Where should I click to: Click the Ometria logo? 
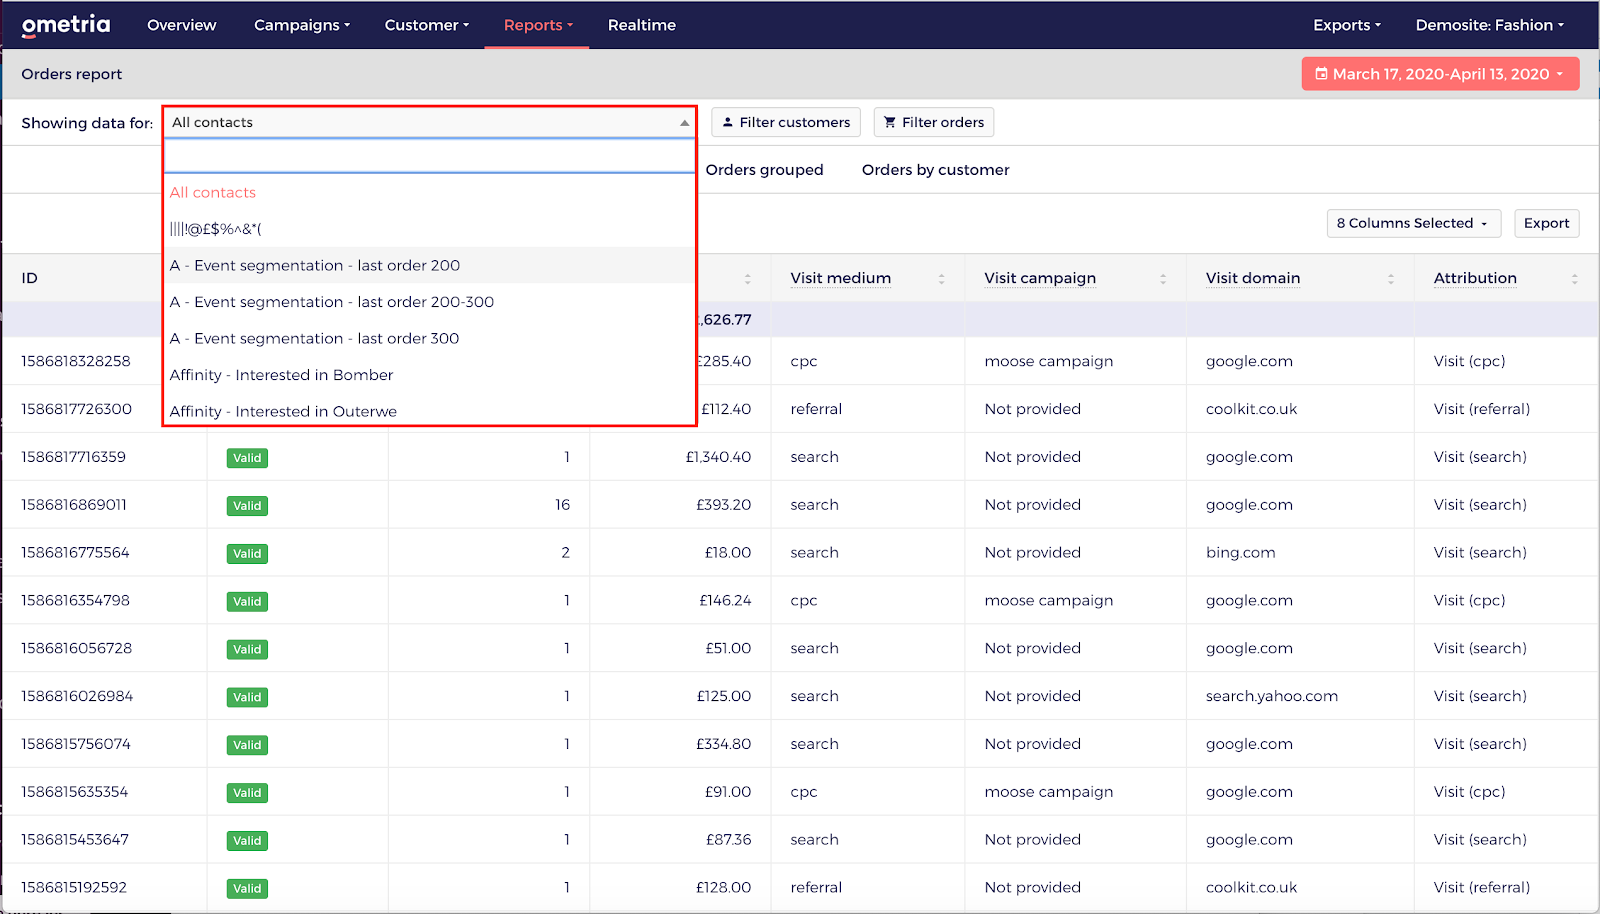[66, 25]
